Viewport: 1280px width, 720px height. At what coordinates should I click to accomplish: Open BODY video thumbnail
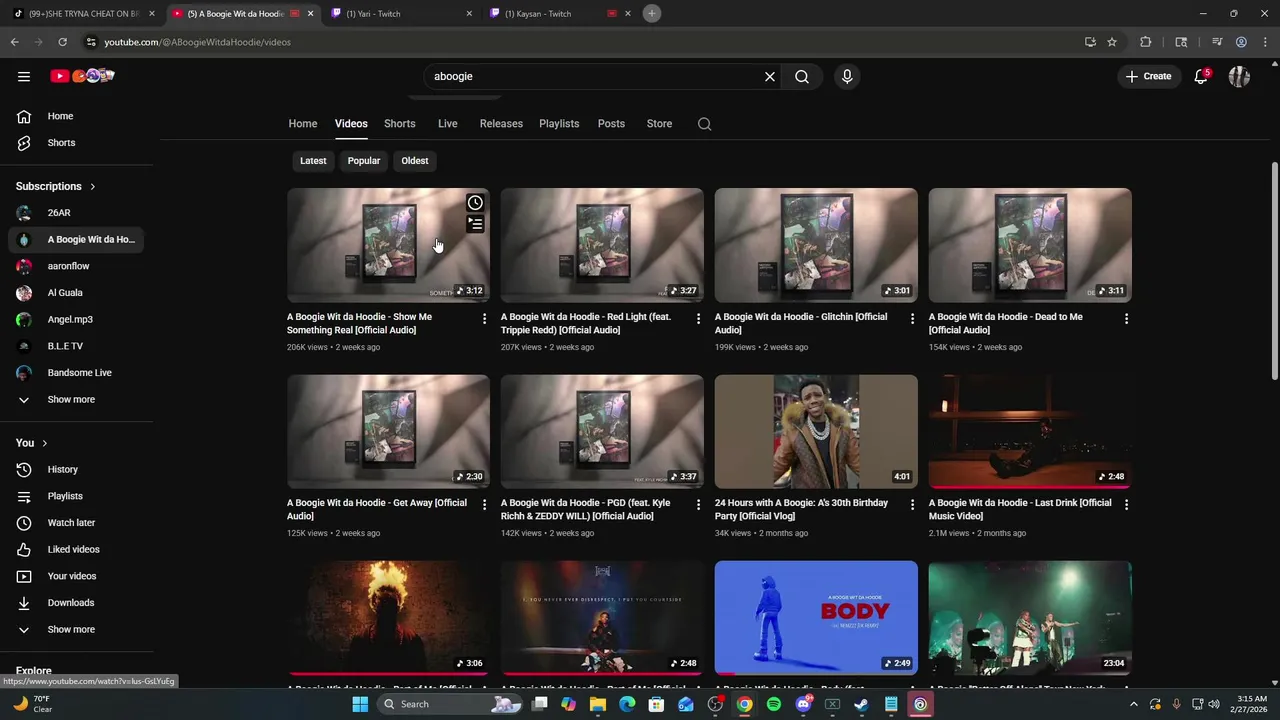coord(816,618)
